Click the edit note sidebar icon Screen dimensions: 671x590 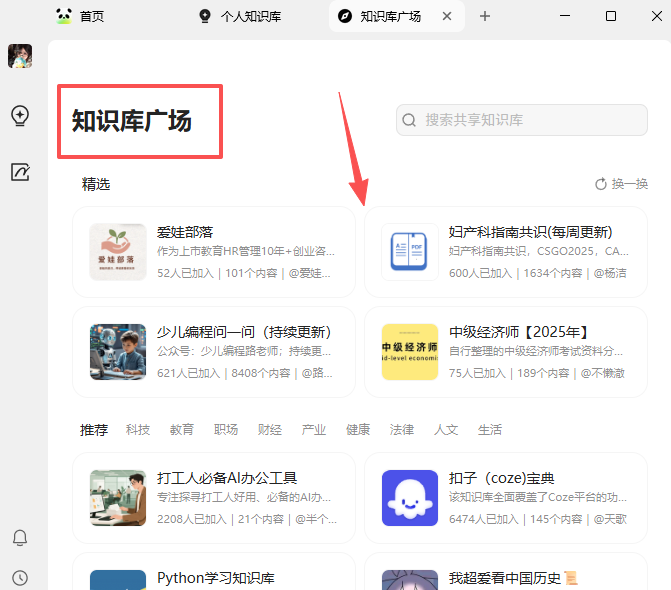pyautogui.click(x=20, y=172)
